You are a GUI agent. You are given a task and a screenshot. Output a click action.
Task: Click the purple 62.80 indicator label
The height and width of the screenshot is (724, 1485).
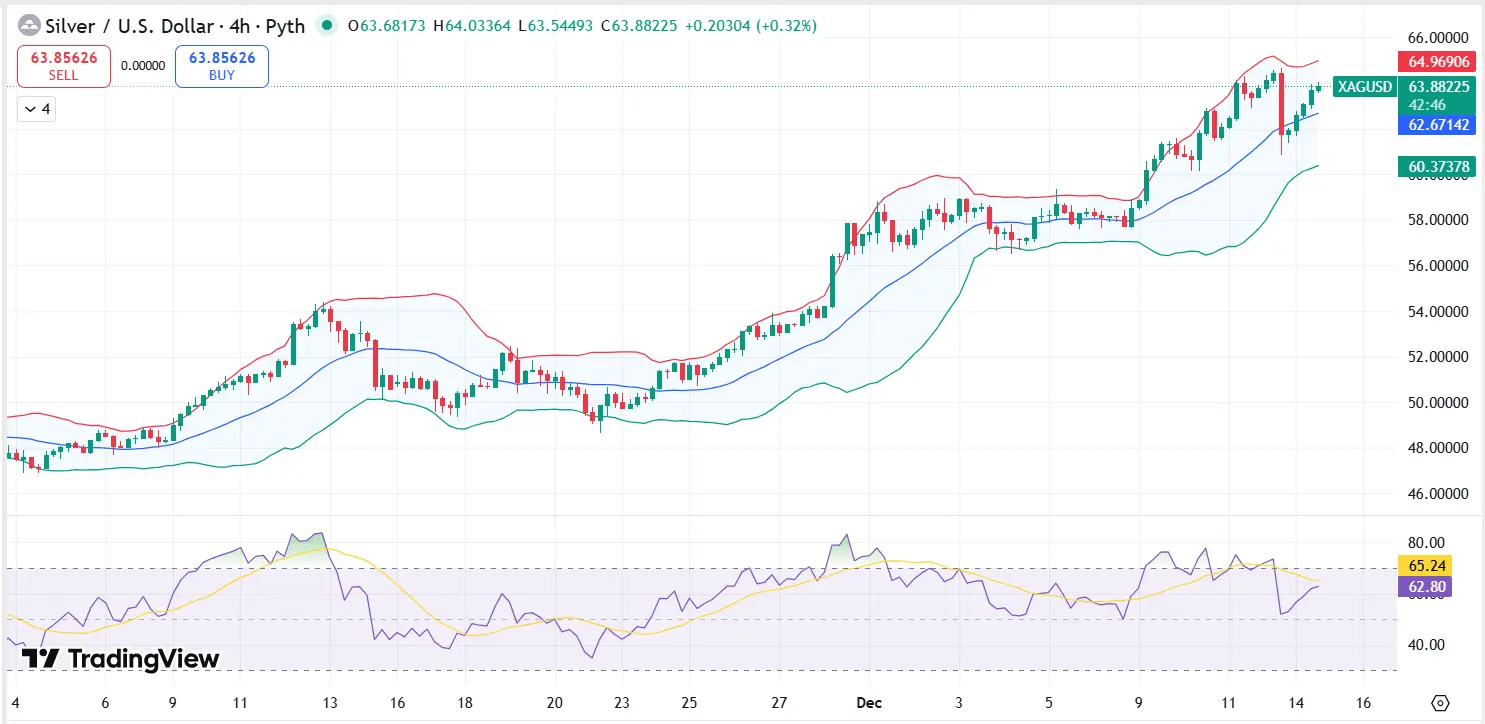[1426, 587]
